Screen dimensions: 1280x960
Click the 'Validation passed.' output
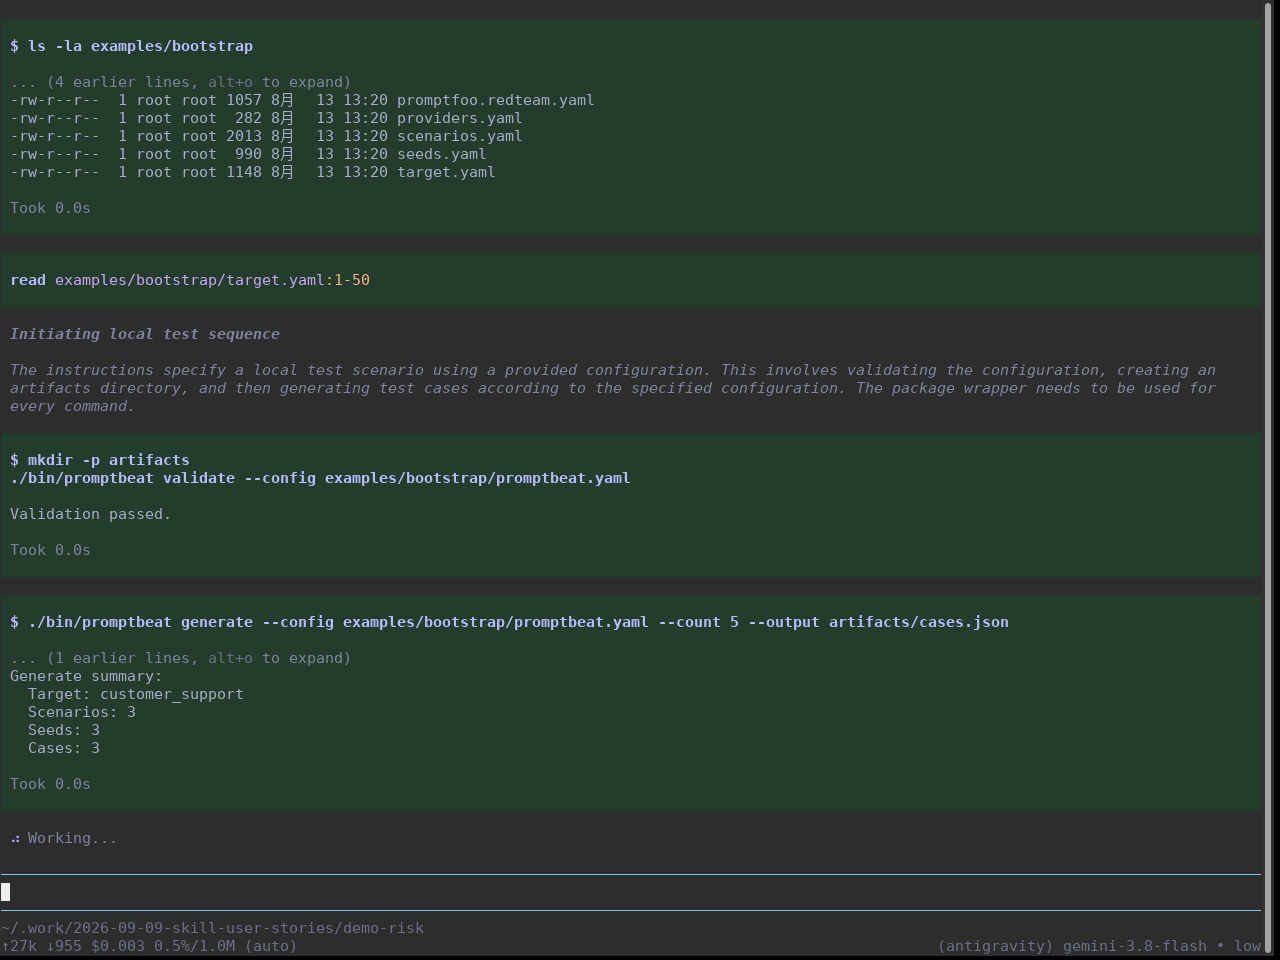coord(91,514)
